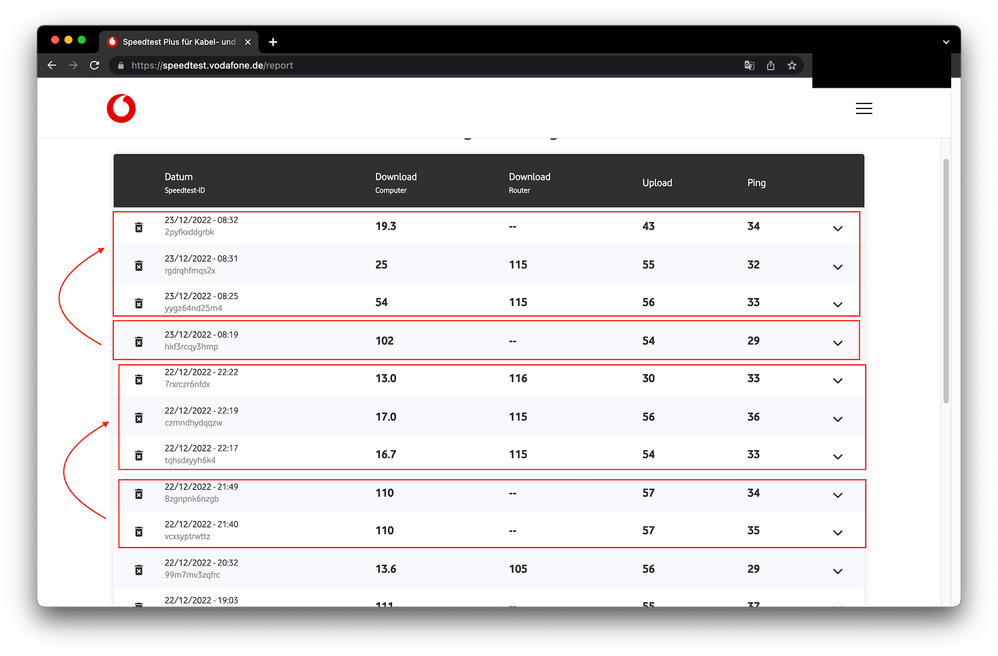Go forward in browser history
The width and height of the screenshot is (998, 656).
tap(73, 65)
